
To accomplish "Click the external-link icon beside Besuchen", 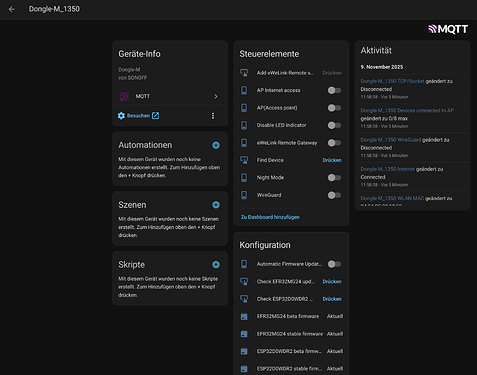I will tap(155, 116).
